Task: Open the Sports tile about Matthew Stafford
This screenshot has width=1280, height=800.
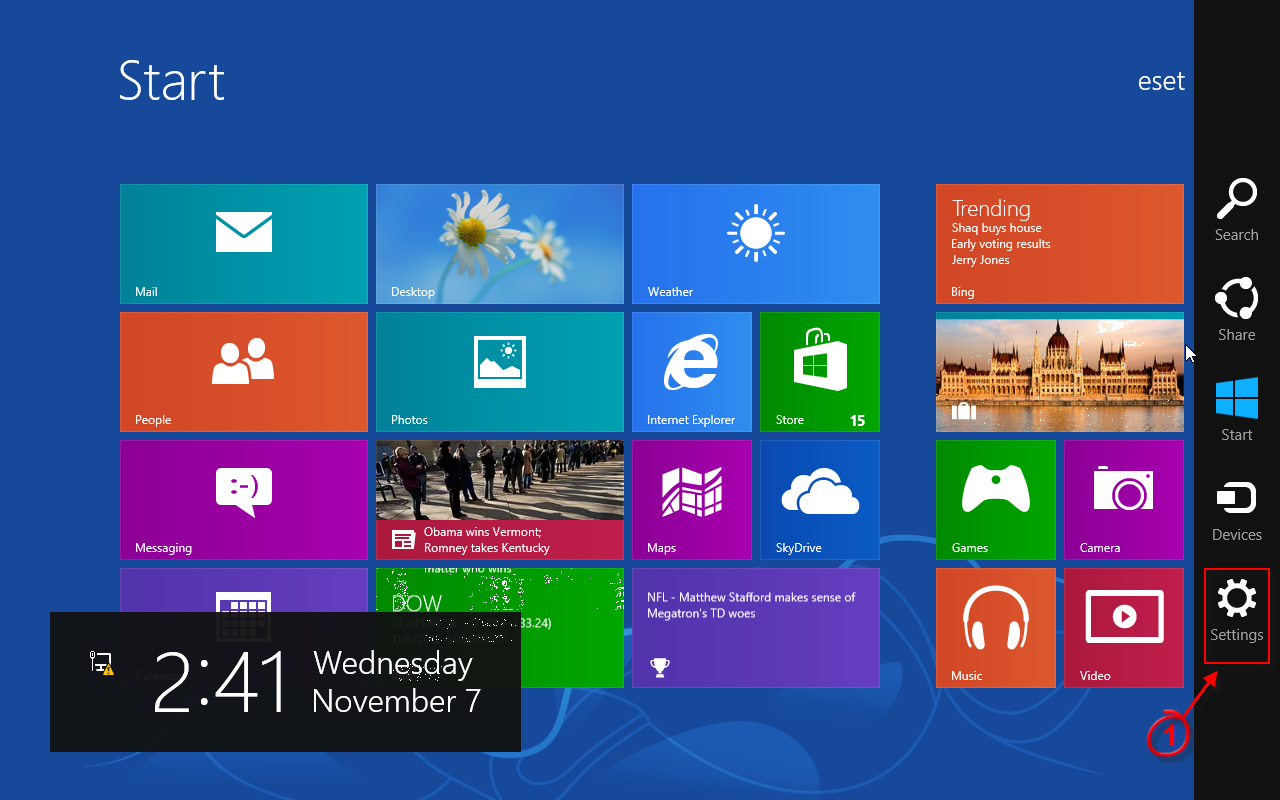Action: pyautogui.click(x=756, y=628)
